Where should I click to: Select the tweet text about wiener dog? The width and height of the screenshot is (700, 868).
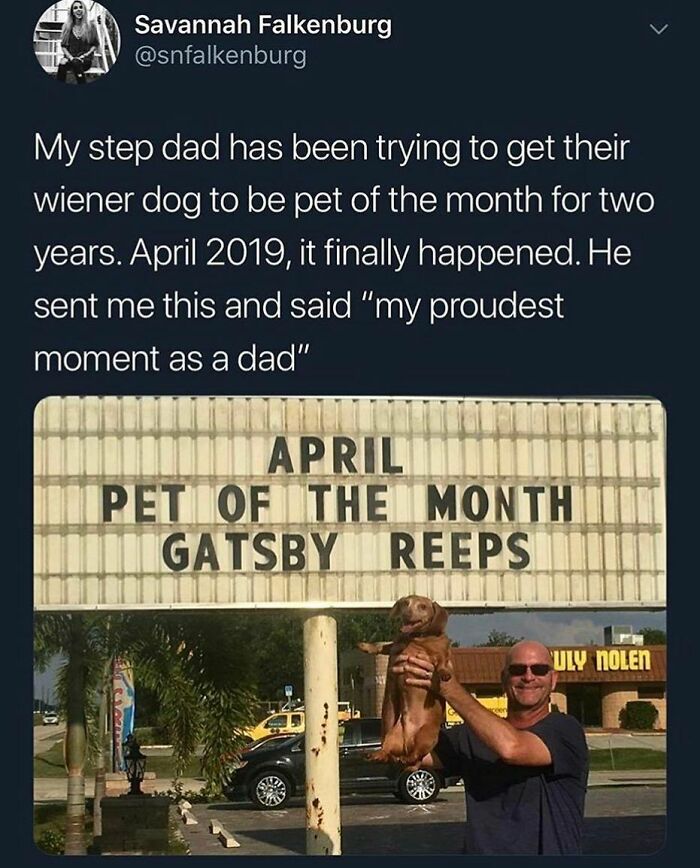tap(343, 254)
